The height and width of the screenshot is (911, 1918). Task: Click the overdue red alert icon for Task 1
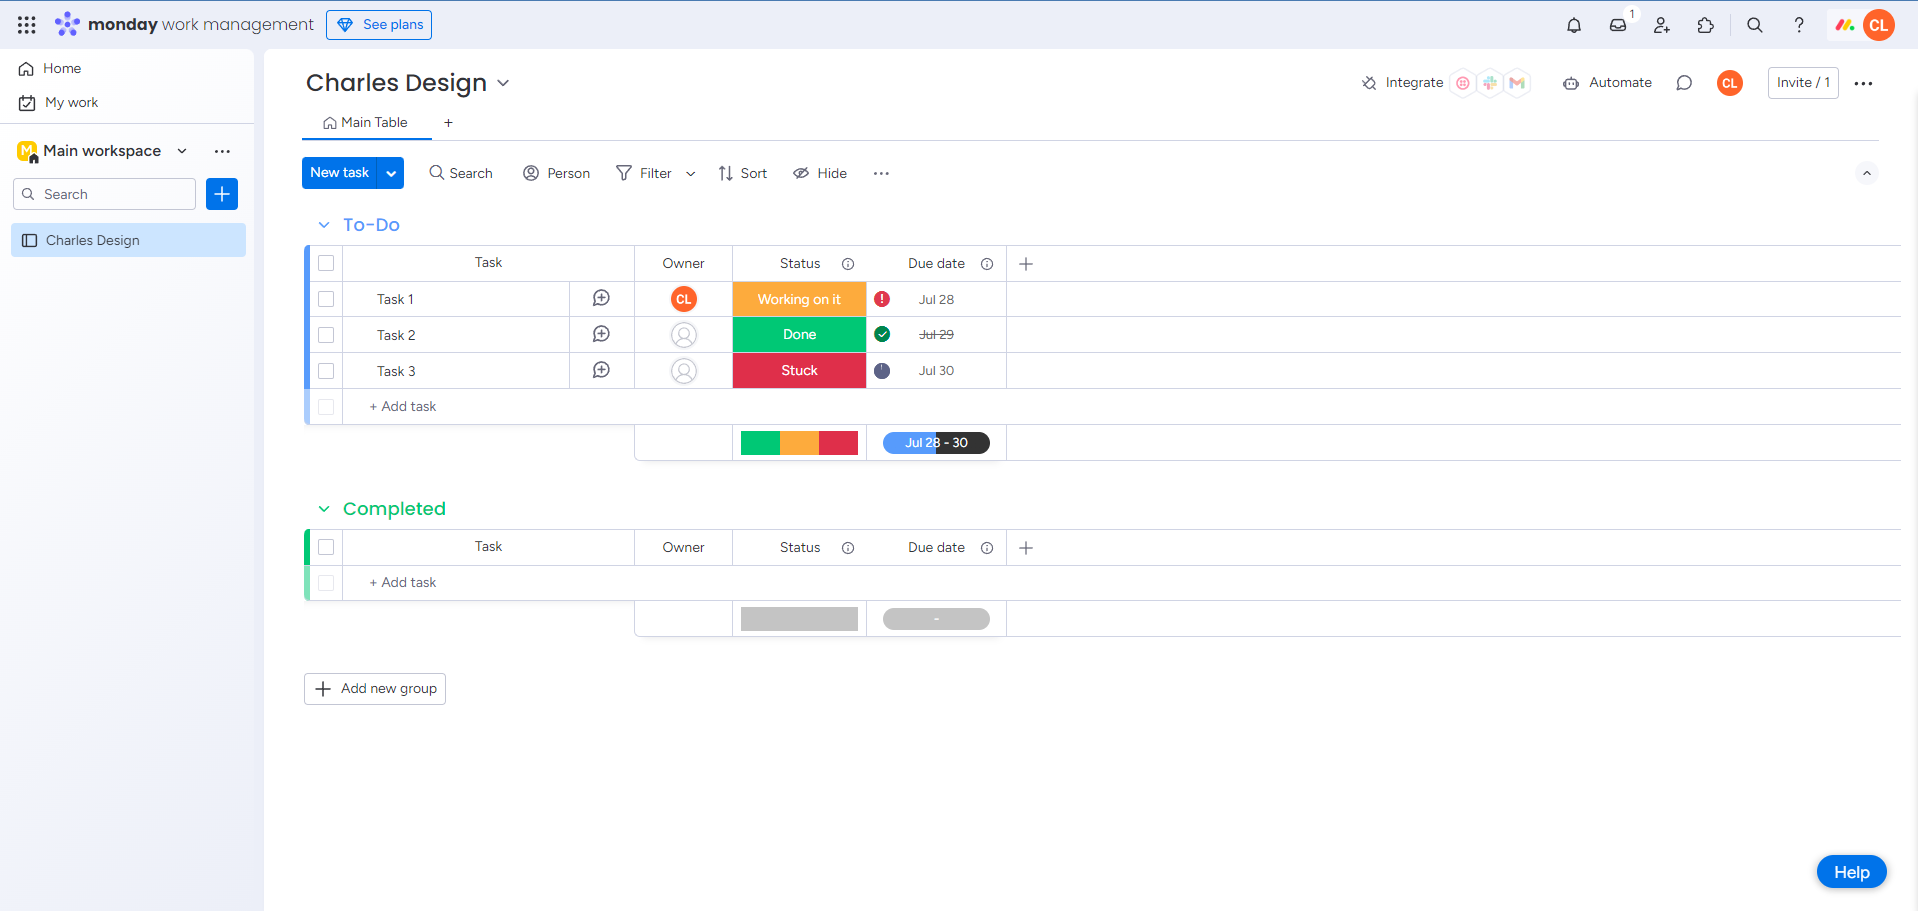click(x=882, y=299)
